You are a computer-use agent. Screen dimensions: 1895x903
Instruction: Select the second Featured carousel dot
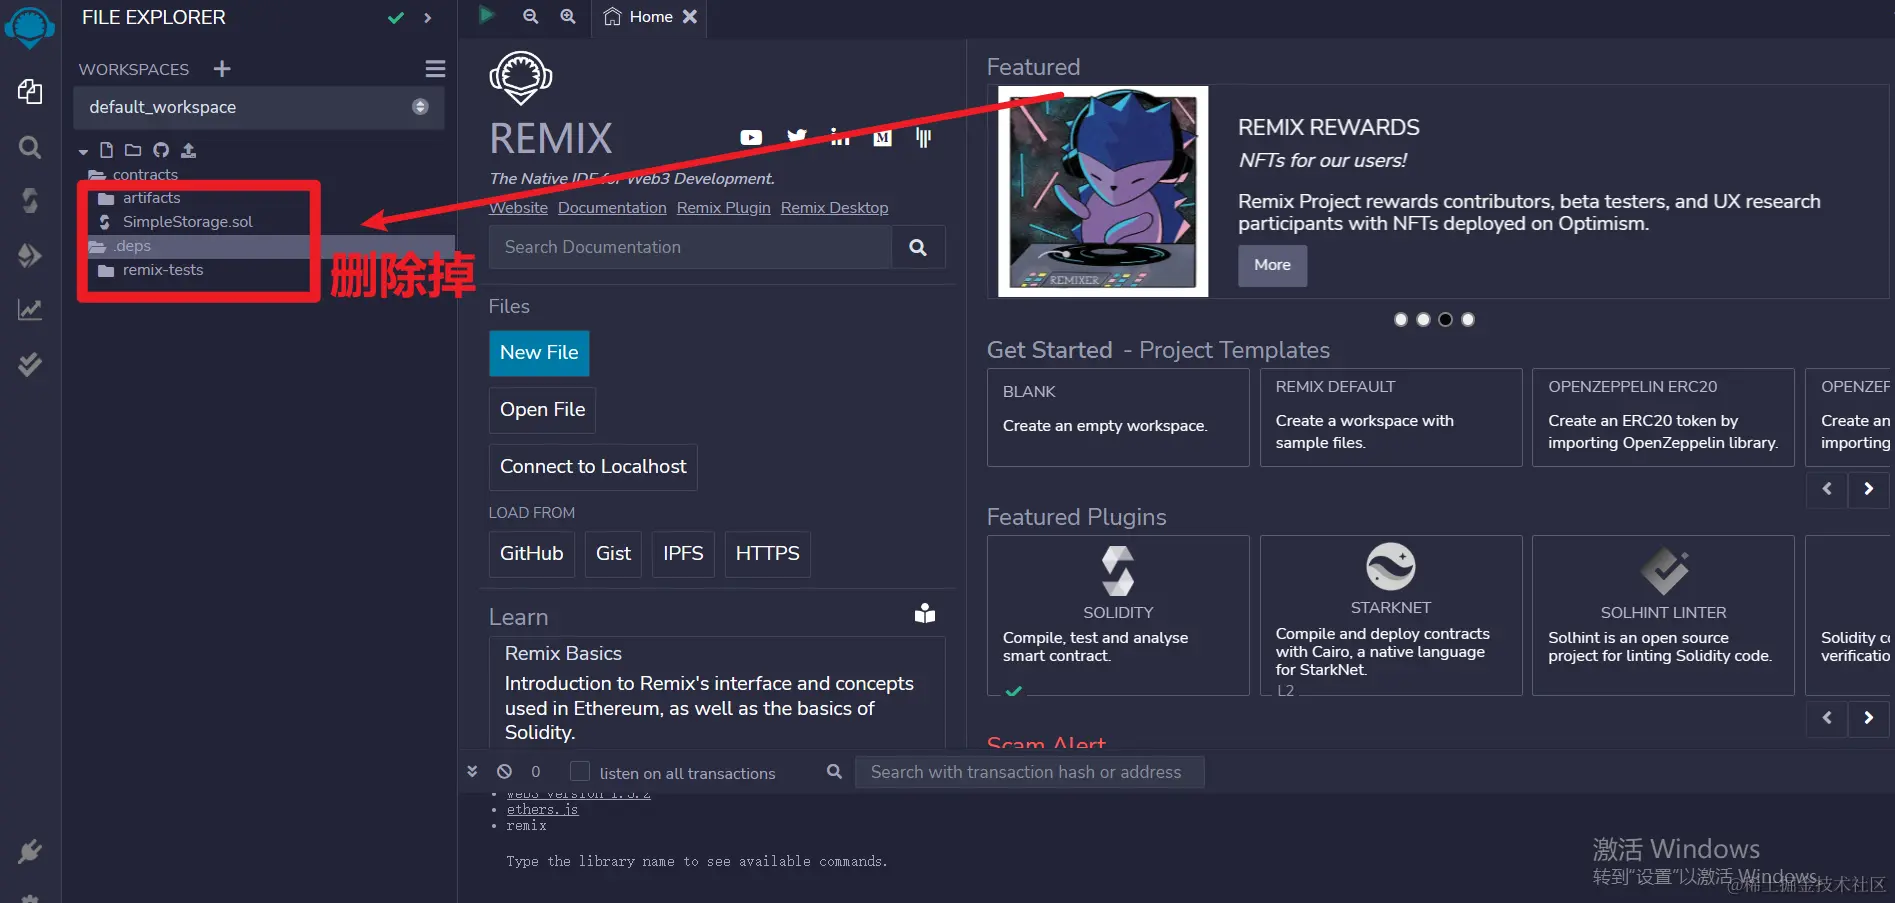pos(1423,319)
